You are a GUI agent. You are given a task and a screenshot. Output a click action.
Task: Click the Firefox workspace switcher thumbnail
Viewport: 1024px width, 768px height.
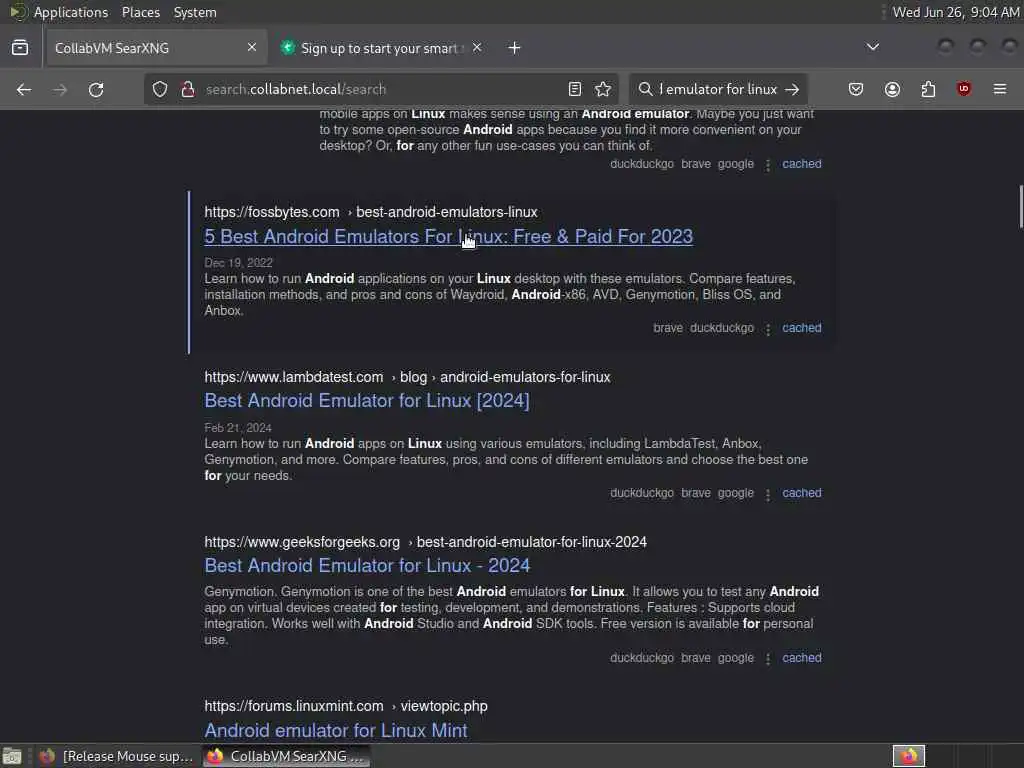(908, 756)
